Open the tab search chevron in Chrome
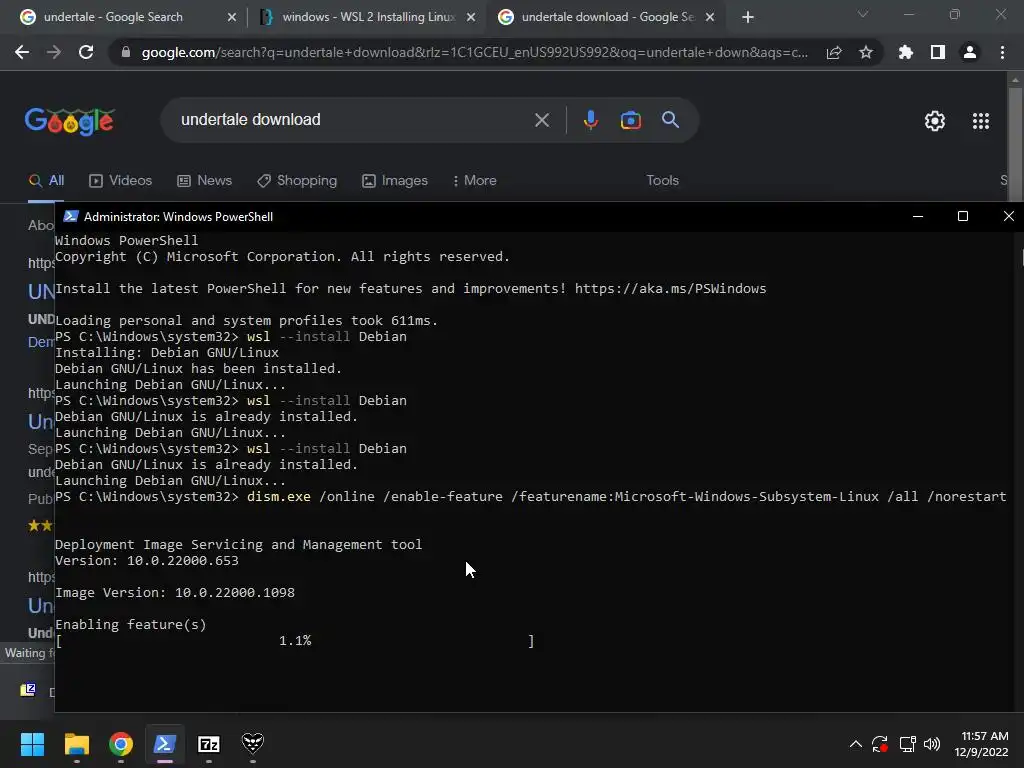Screen dimensions: 1024x768 pos(863,14)
